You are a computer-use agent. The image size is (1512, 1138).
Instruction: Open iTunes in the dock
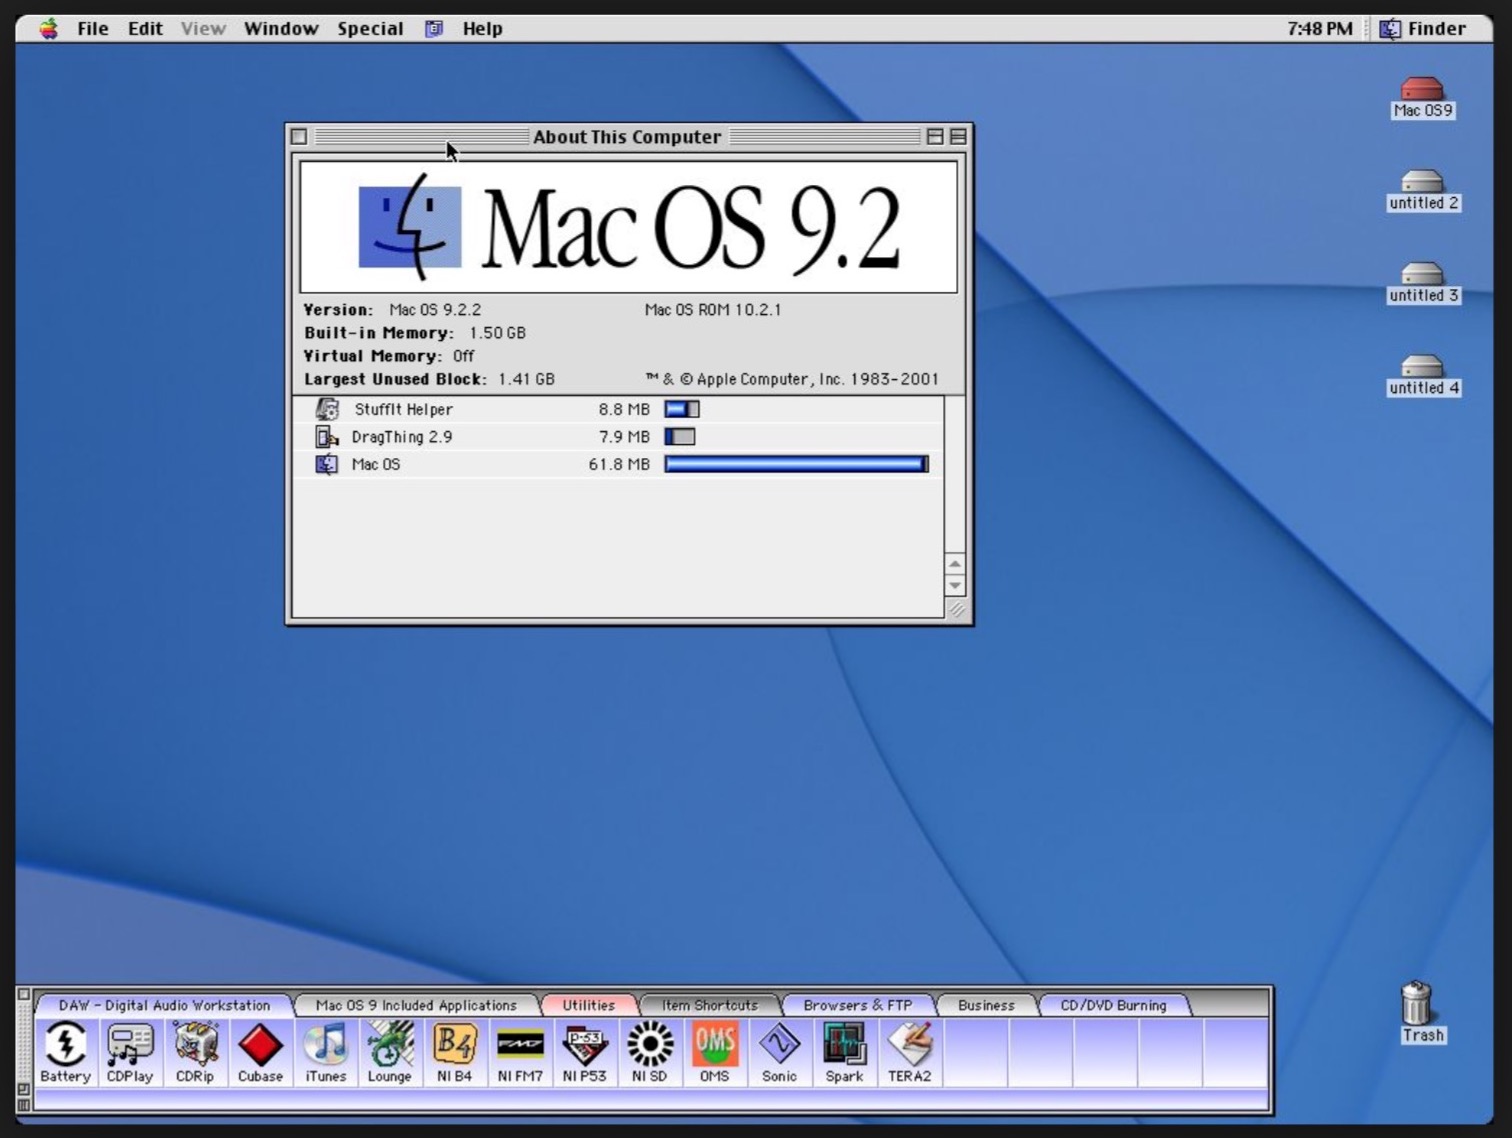[x=325, y=1052]
